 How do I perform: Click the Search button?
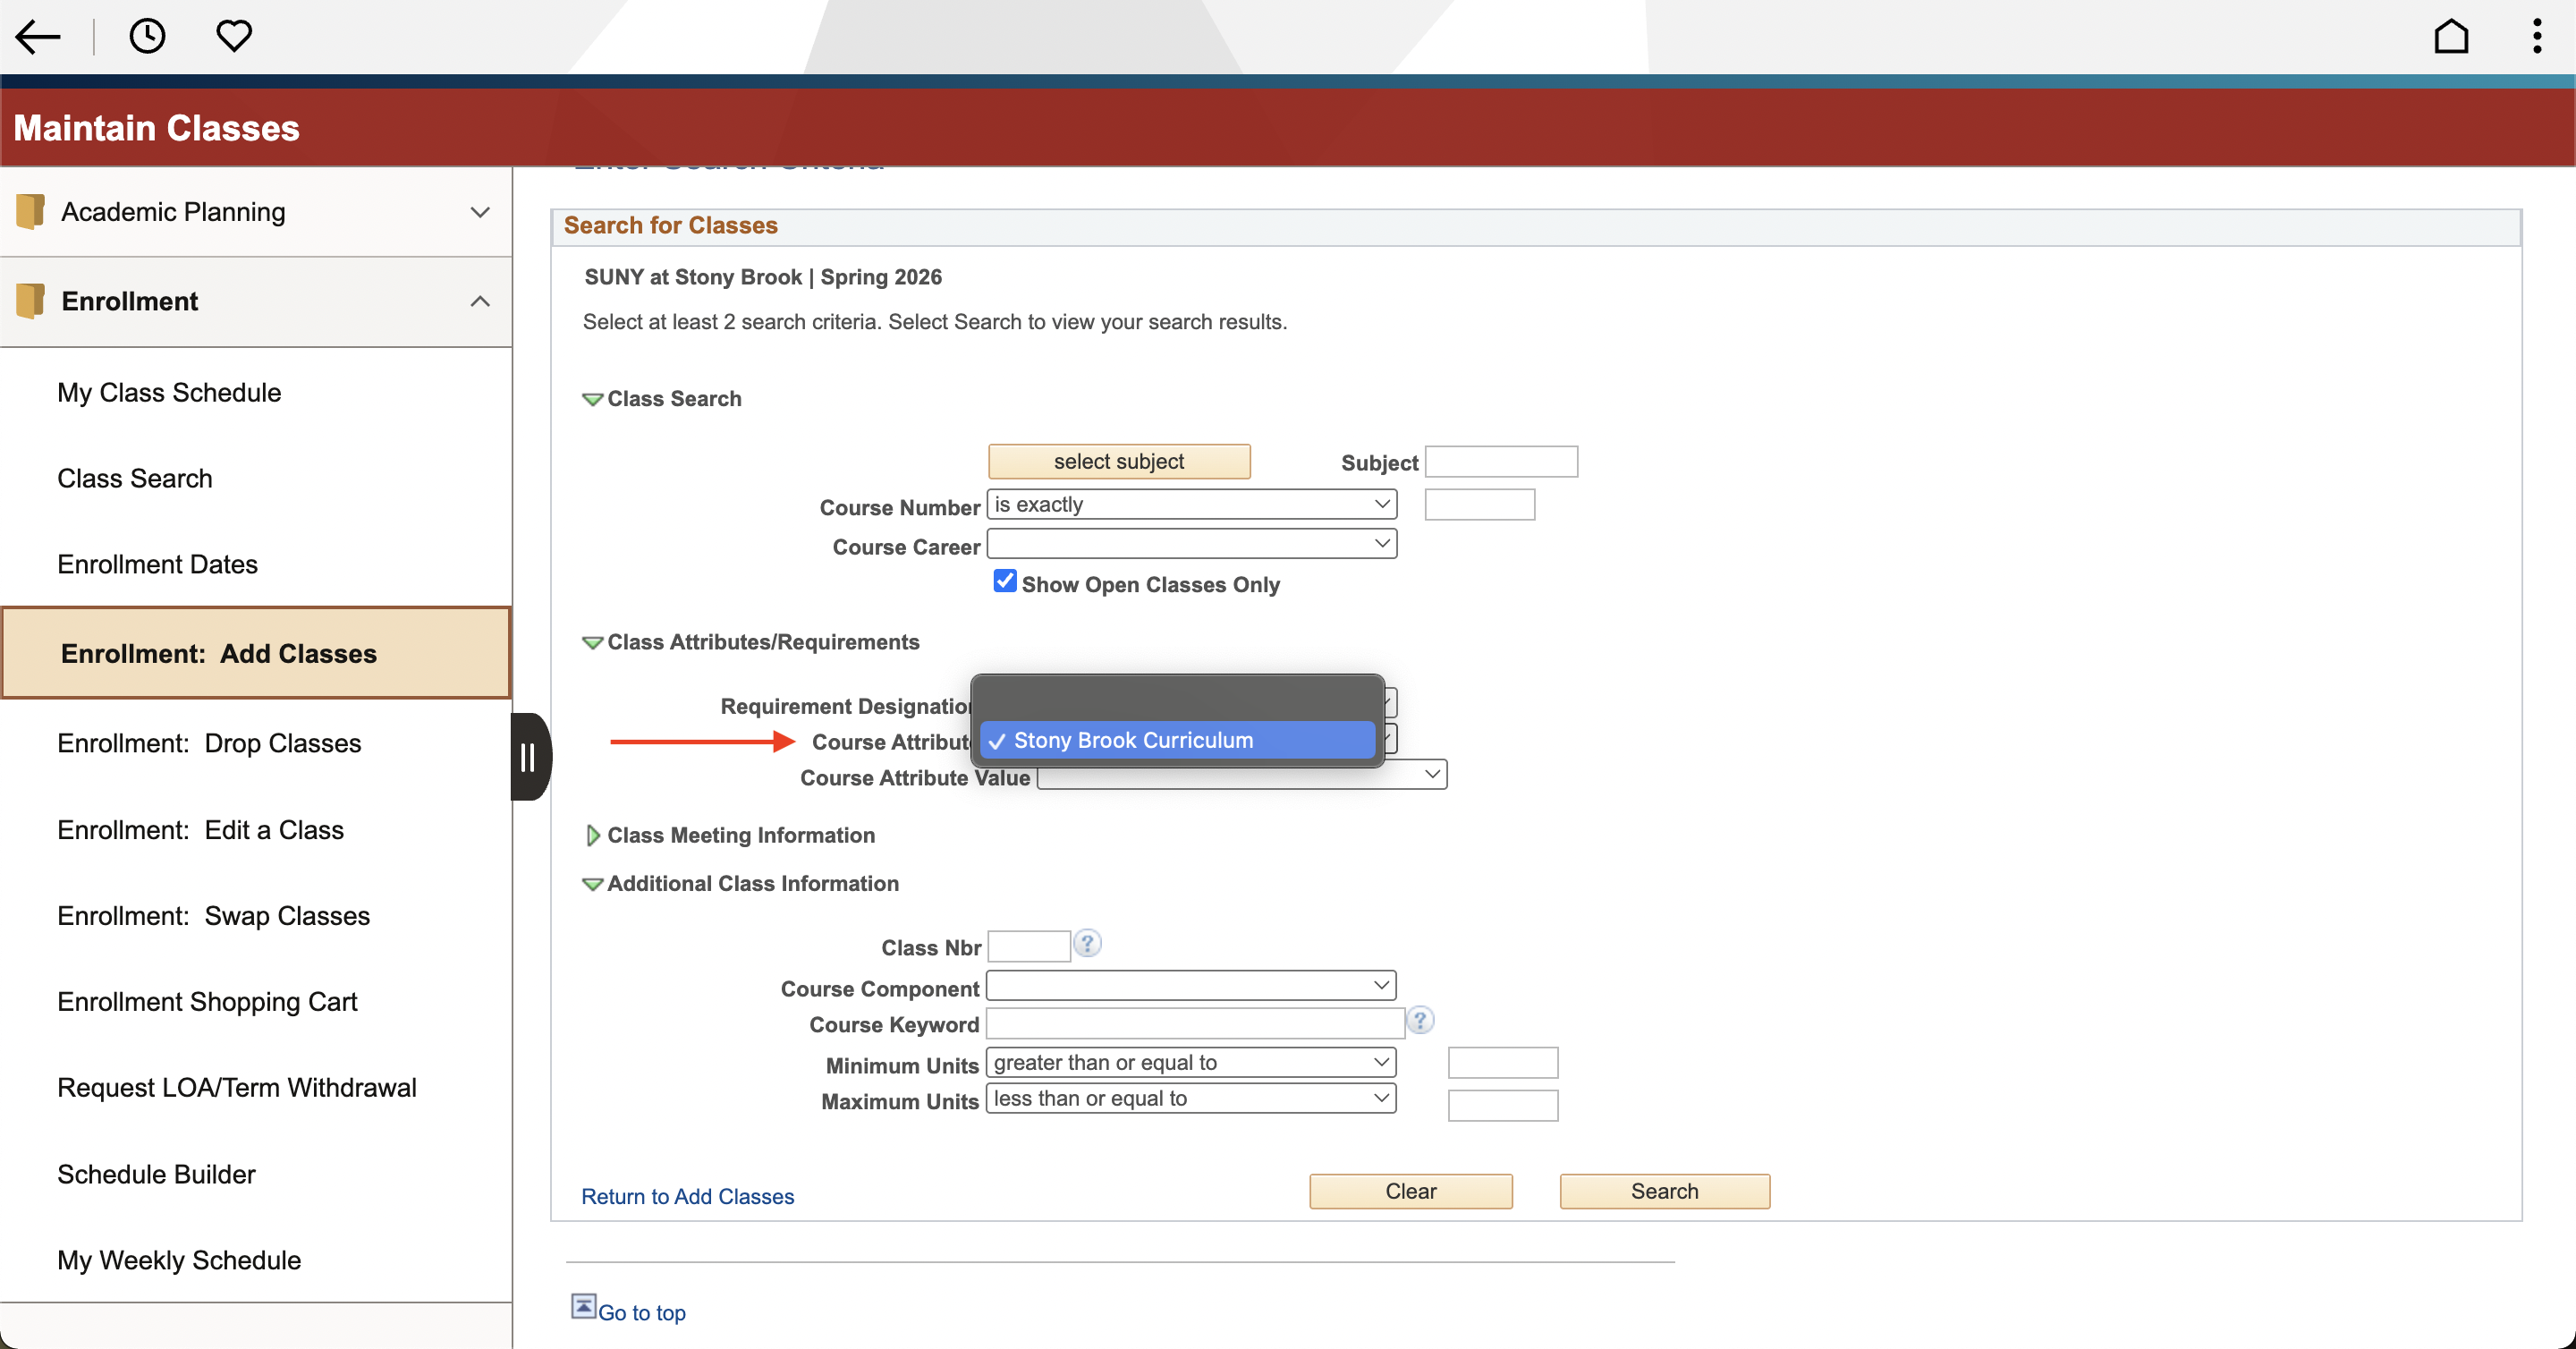click(1665, 1191)
